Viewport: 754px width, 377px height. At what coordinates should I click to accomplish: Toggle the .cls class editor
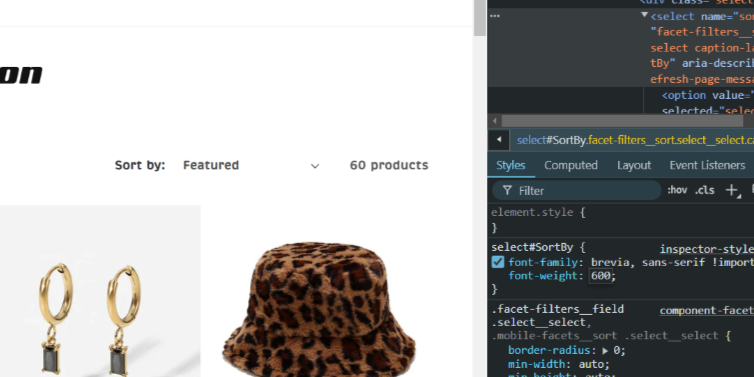tap(704, 190)
